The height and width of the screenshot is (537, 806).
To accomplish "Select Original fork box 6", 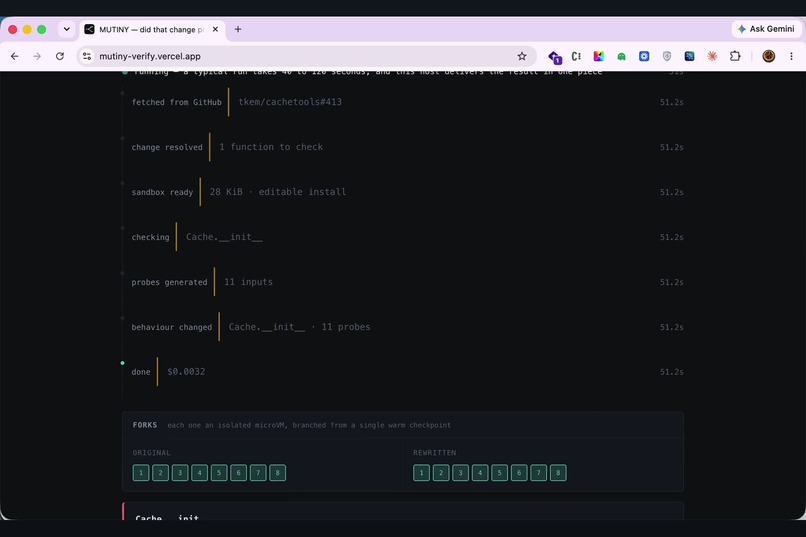I will pyautogui.click(x=239, y=473).
